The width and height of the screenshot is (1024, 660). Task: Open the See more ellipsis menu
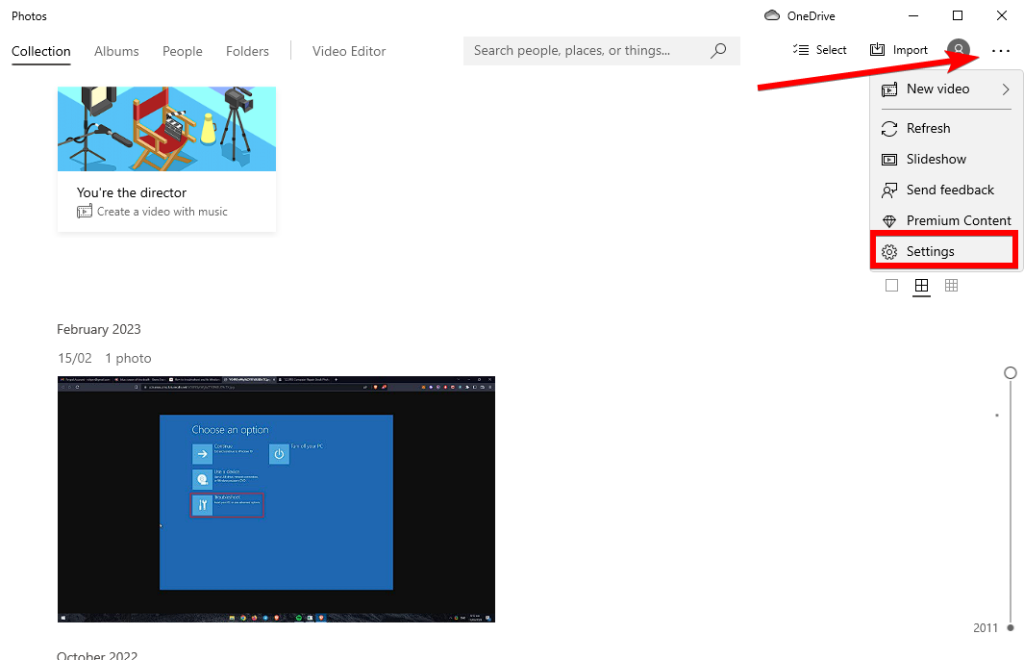coord(1001,50)
